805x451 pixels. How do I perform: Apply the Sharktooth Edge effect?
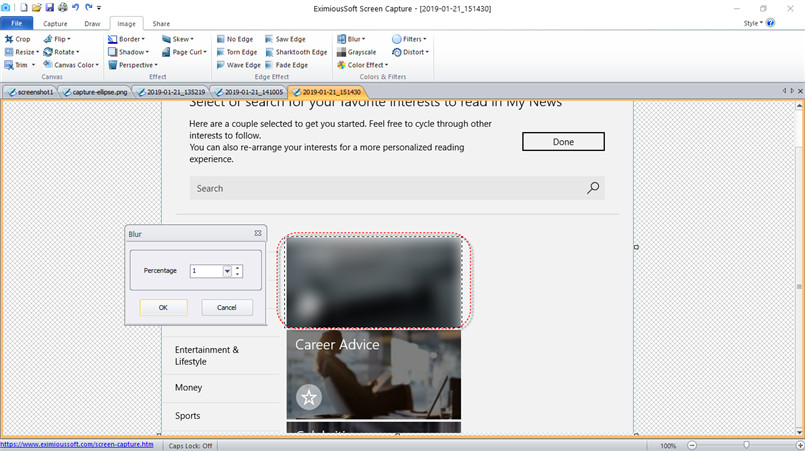(296, 52)
